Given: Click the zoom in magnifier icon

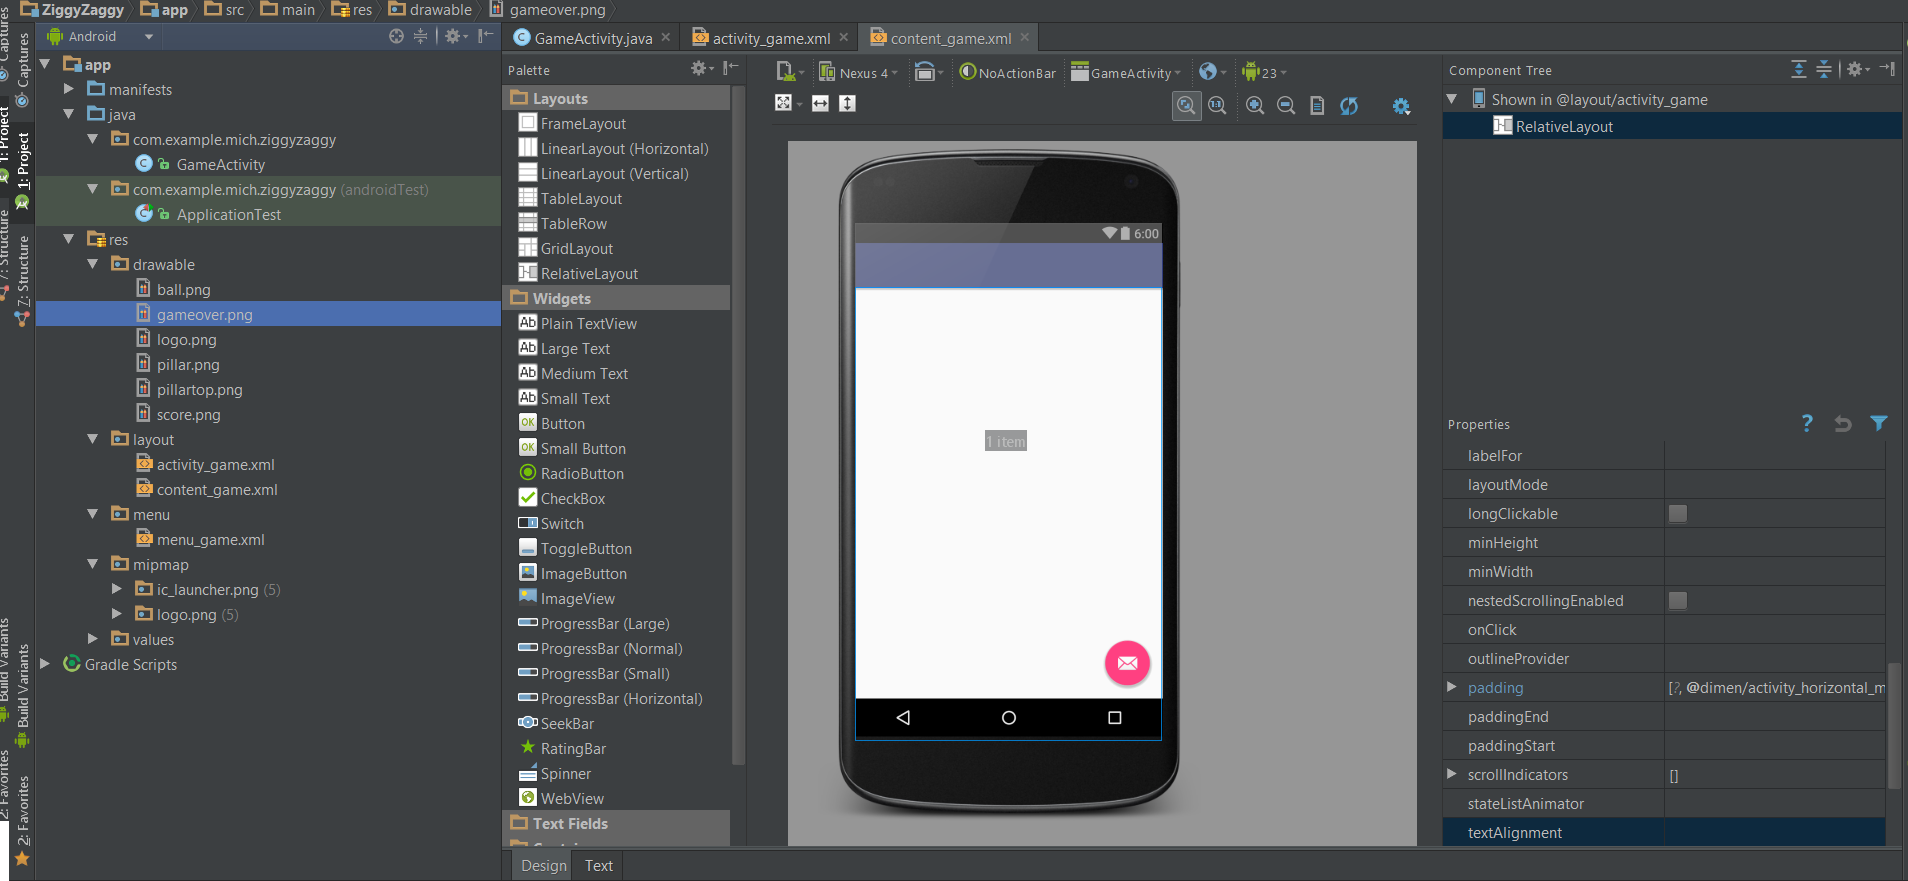Looking at the screenshot, I should click(x=1255, y=106).
